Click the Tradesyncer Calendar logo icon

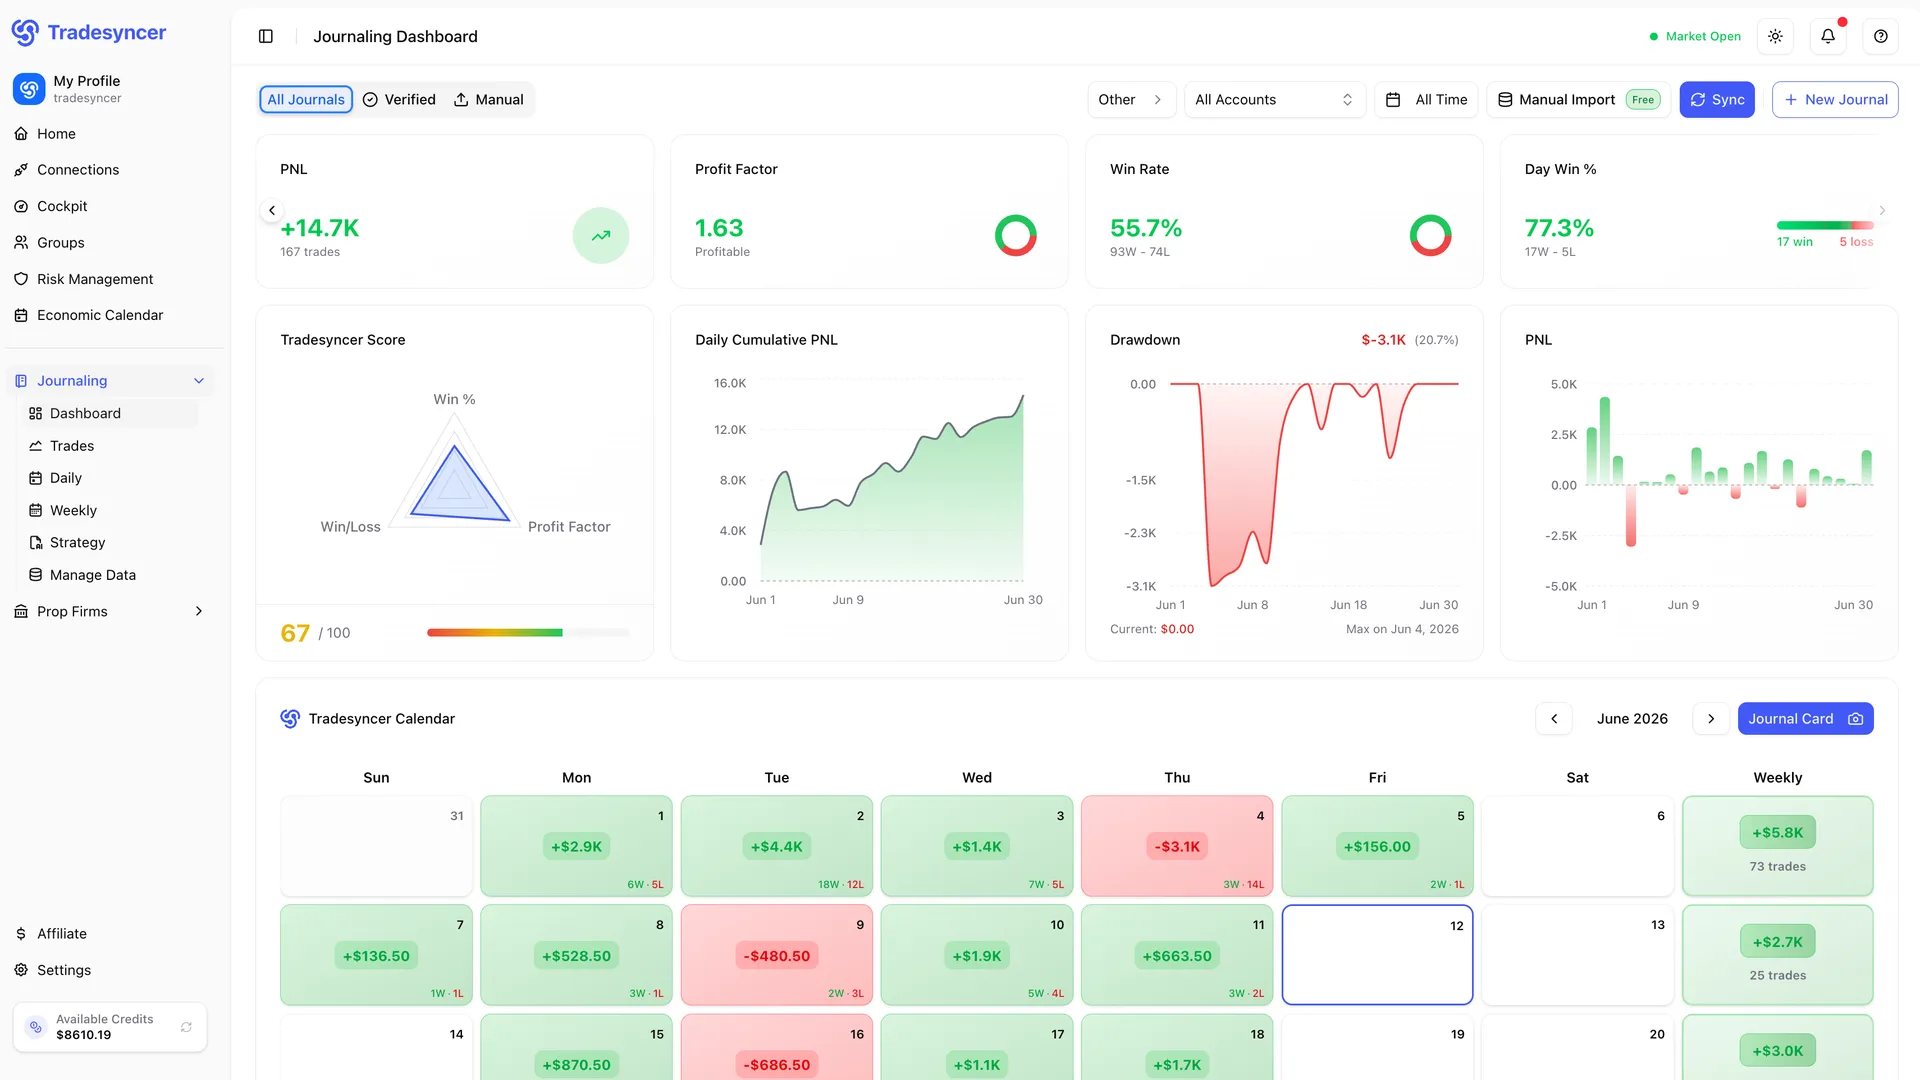[x=290, y=719]
